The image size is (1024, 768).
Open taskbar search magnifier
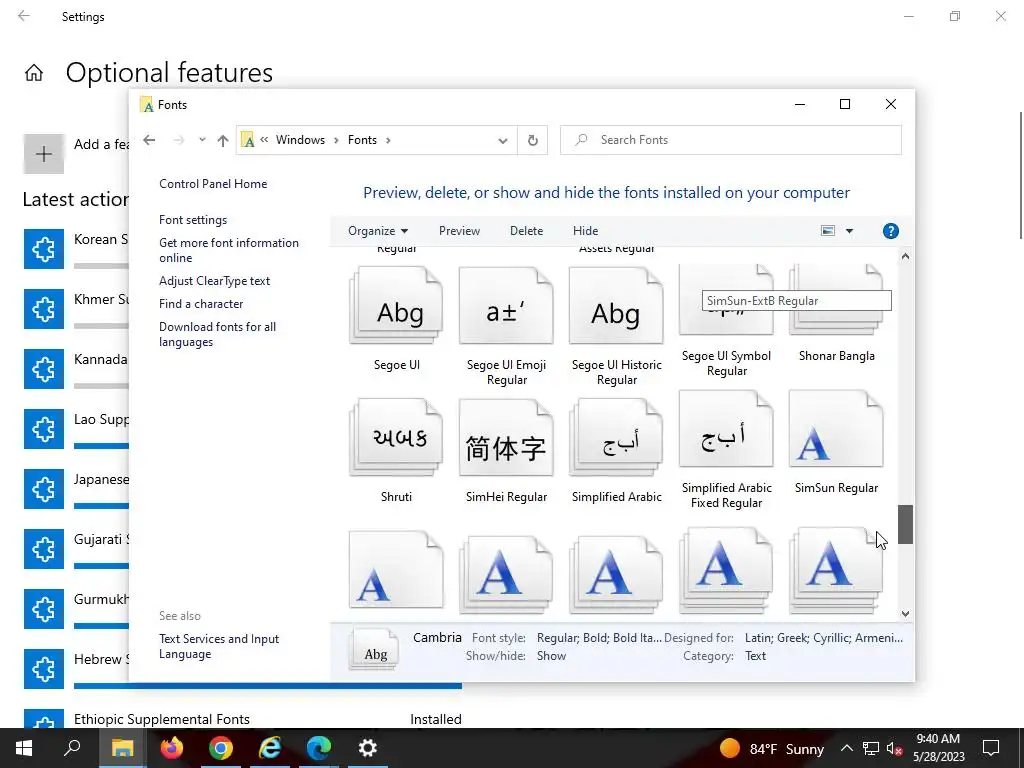[x=72, y=748]
